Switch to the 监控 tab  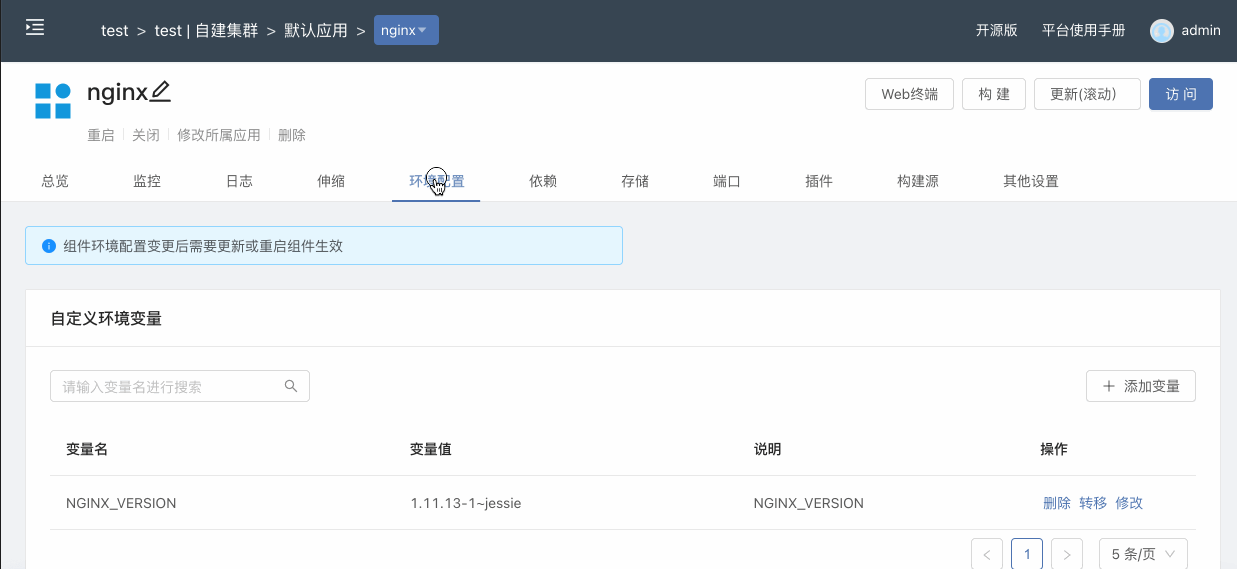(x=147, y=181)
